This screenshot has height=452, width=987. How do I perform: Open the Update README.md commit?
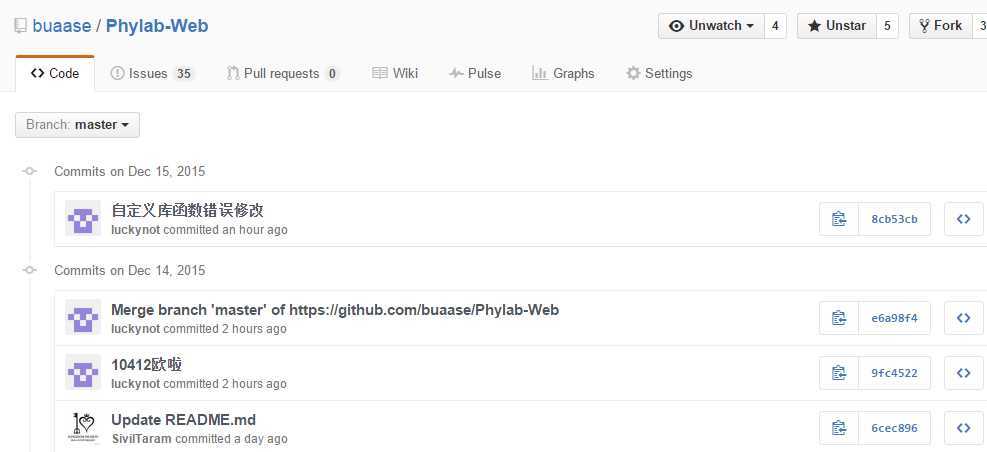pos(184,419)
